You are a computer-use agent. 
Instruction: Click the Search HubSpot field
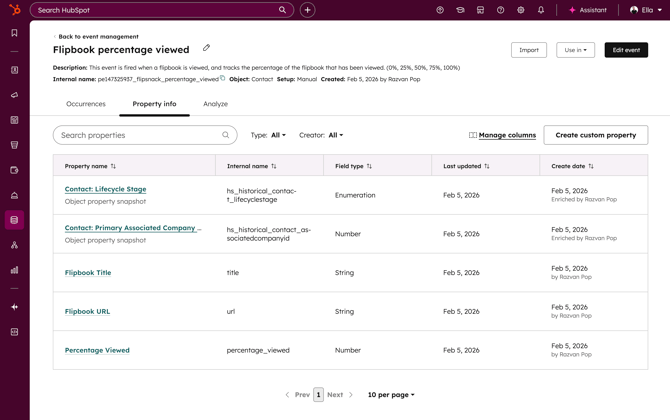tap(162, 10)
